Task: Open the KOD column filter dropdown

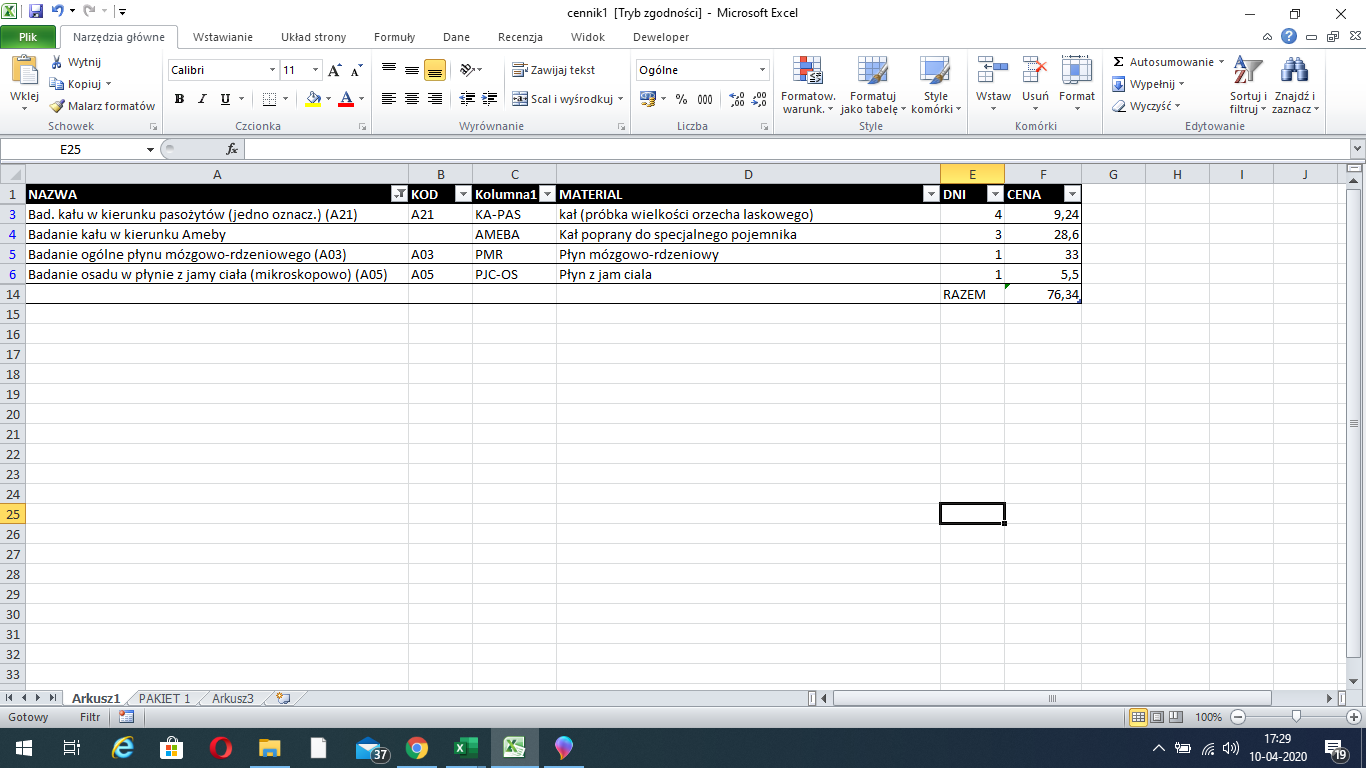Action: pyautogui.click(x=463, y=195)
